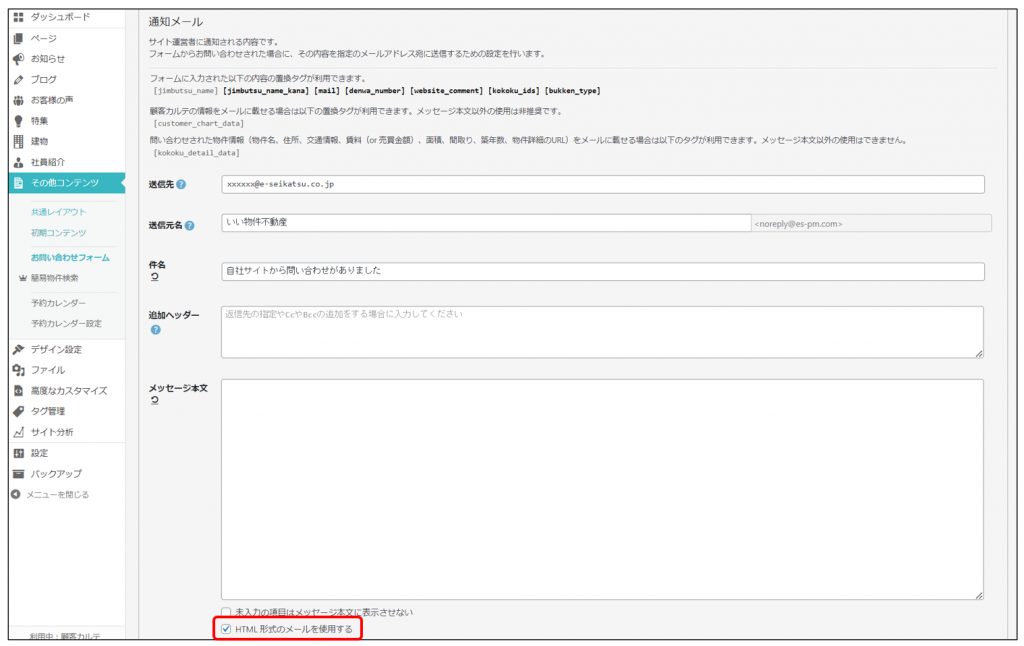Toggle HTML形式のメールを使用する checkbox
This screenshot has height=646, width=1024.
[226, 629]
